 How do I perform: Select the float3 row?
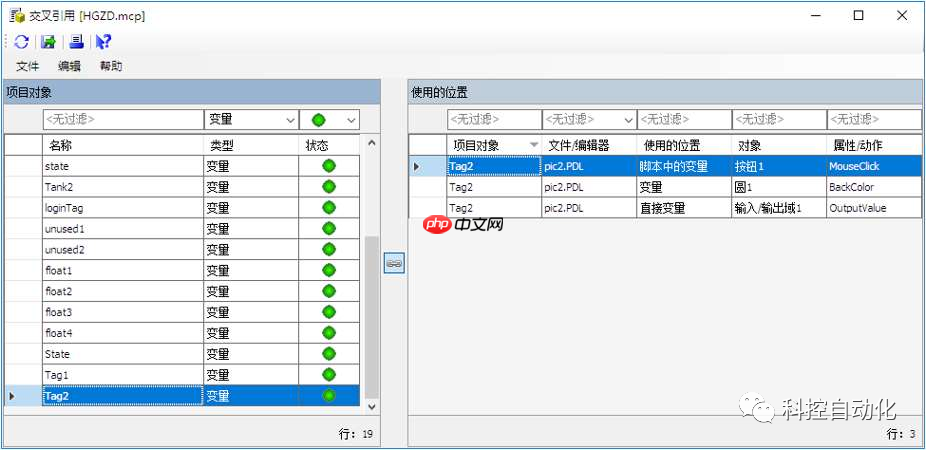[x=182, y=312]
